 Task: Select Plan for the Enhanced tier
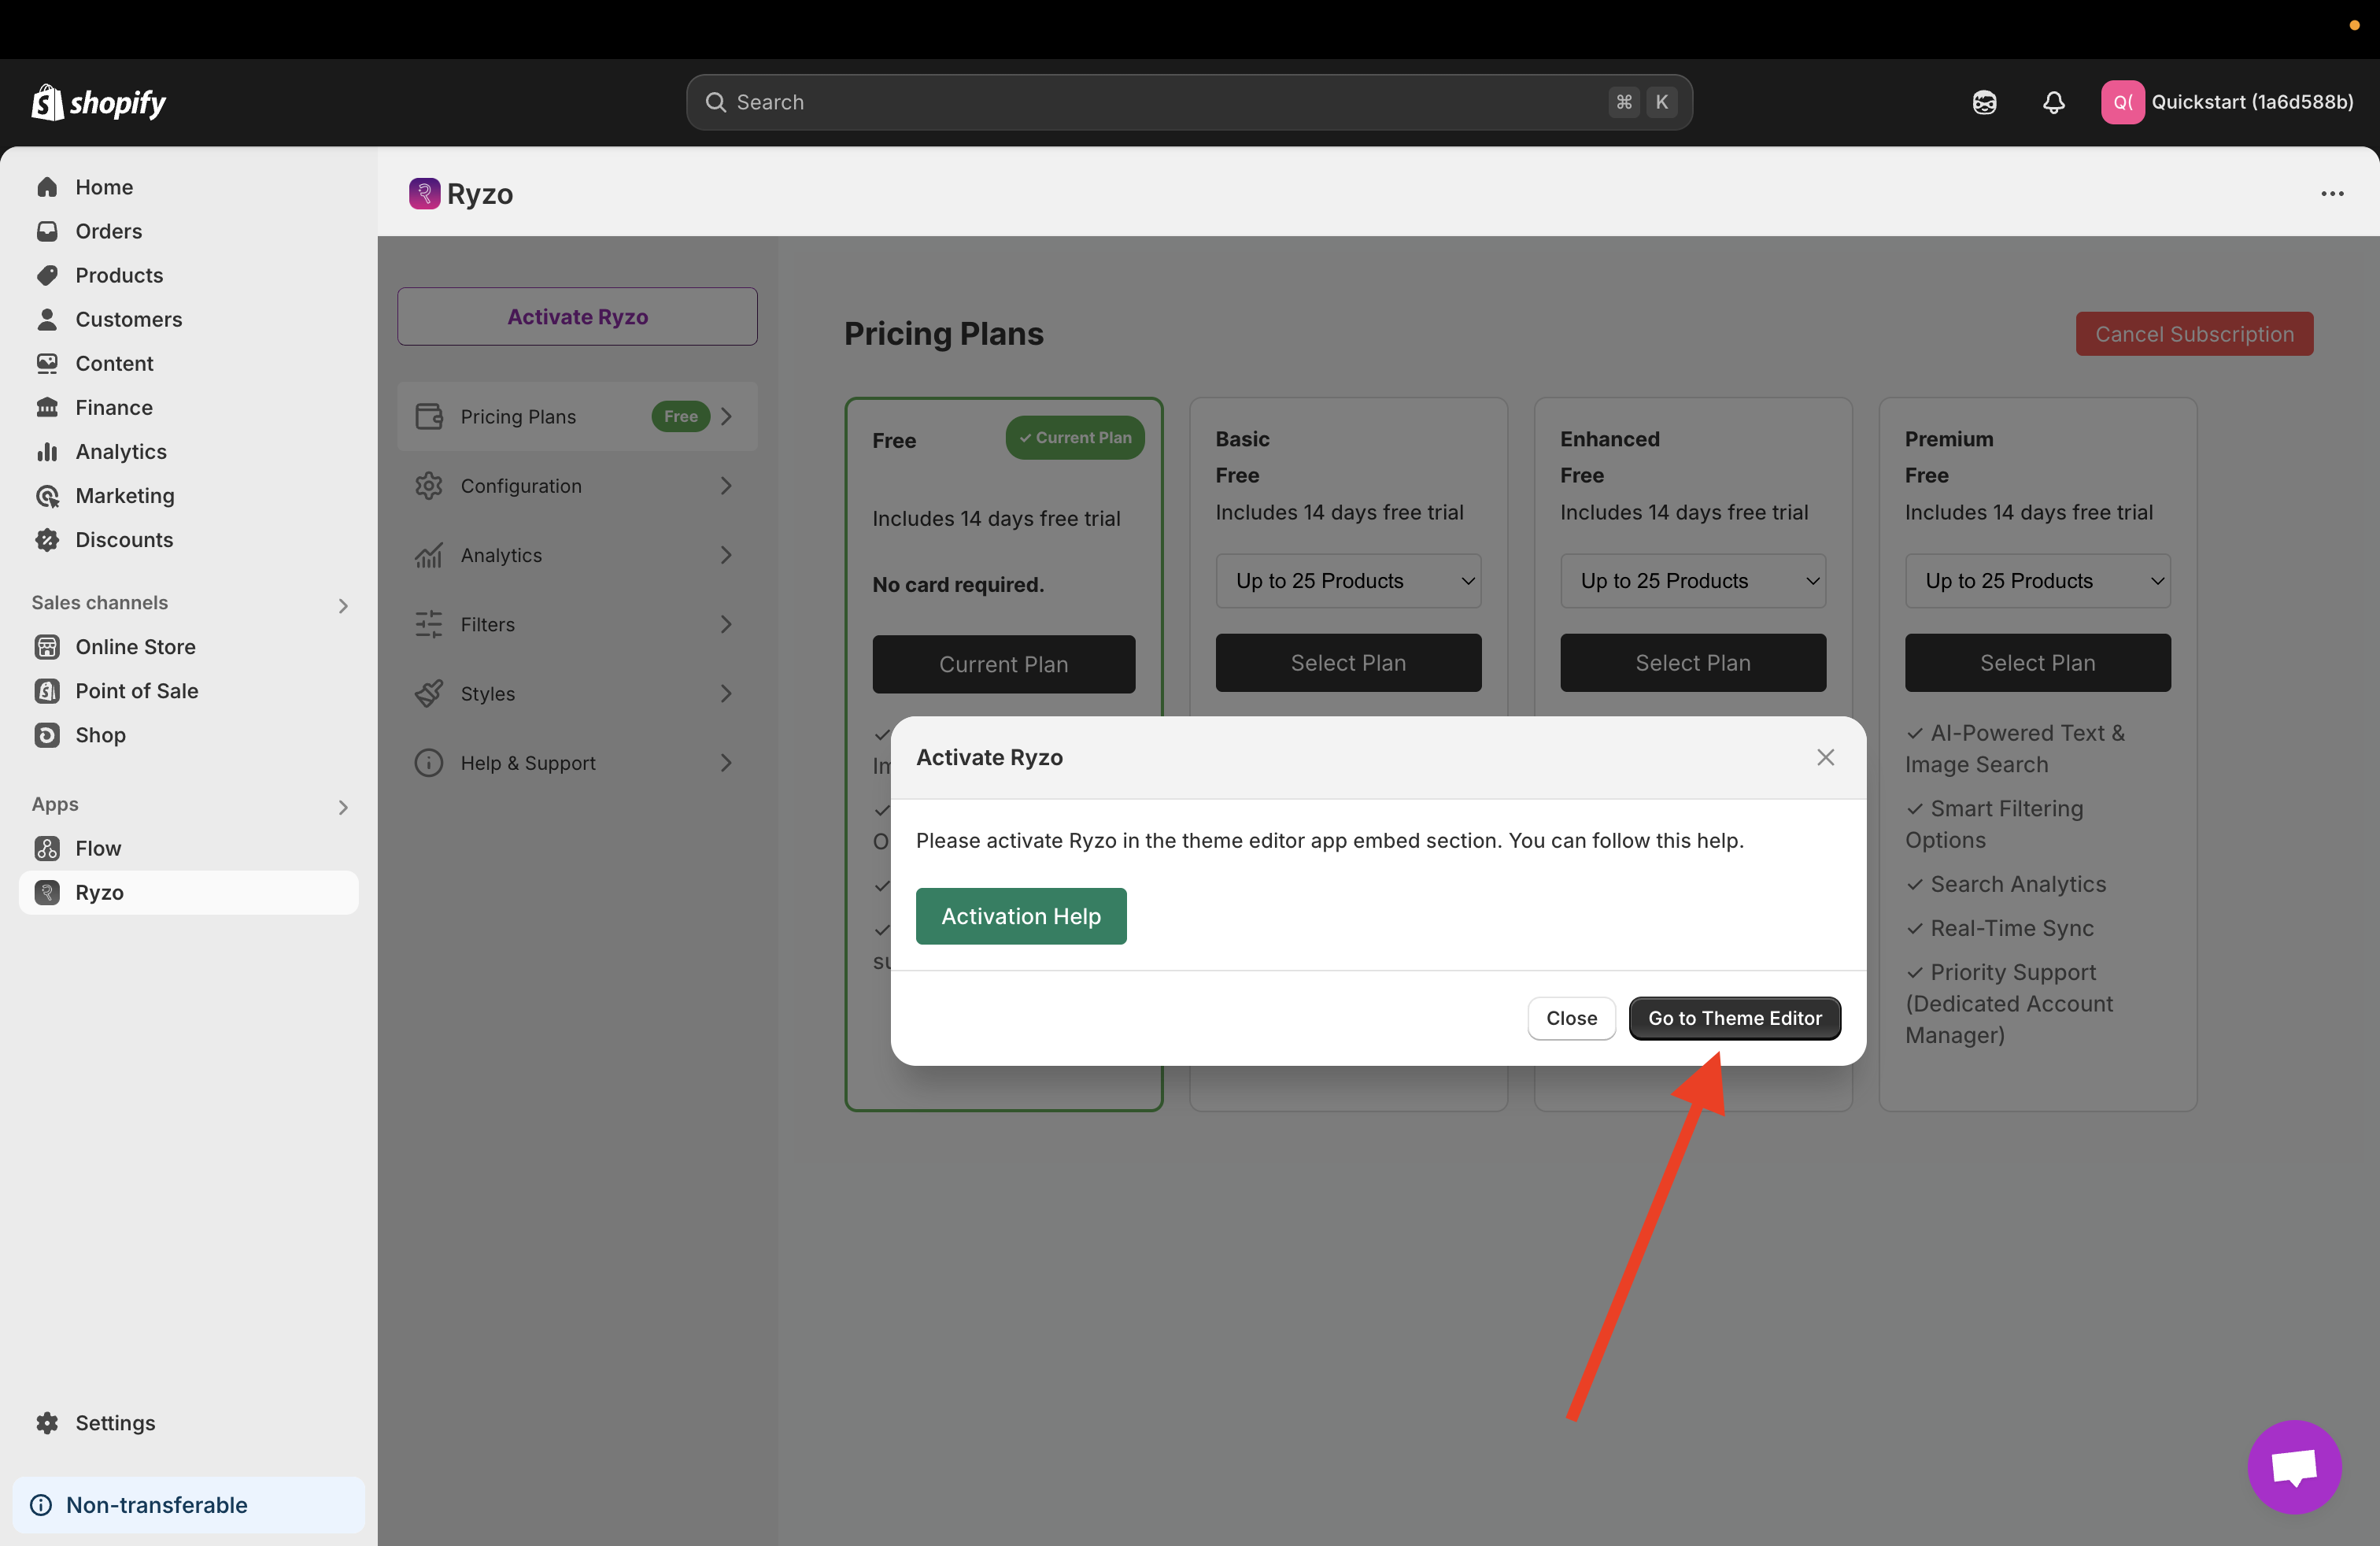tap(1693, 662)
